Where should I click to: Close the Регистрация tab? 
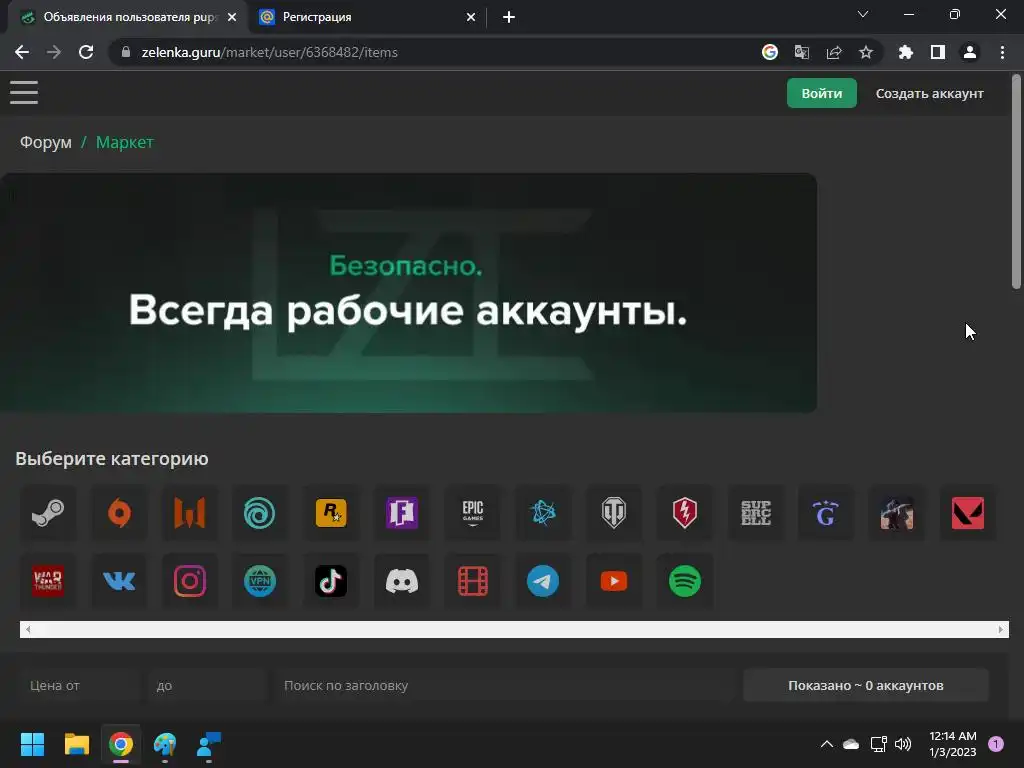pyautogui.click(x=471, y=17)
